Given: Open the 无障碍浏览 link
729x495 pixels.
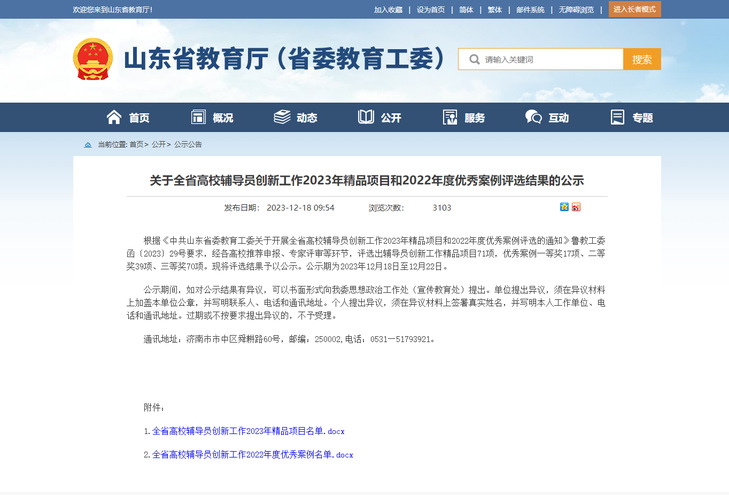Looking at the screenshot, I should point(577,10).
